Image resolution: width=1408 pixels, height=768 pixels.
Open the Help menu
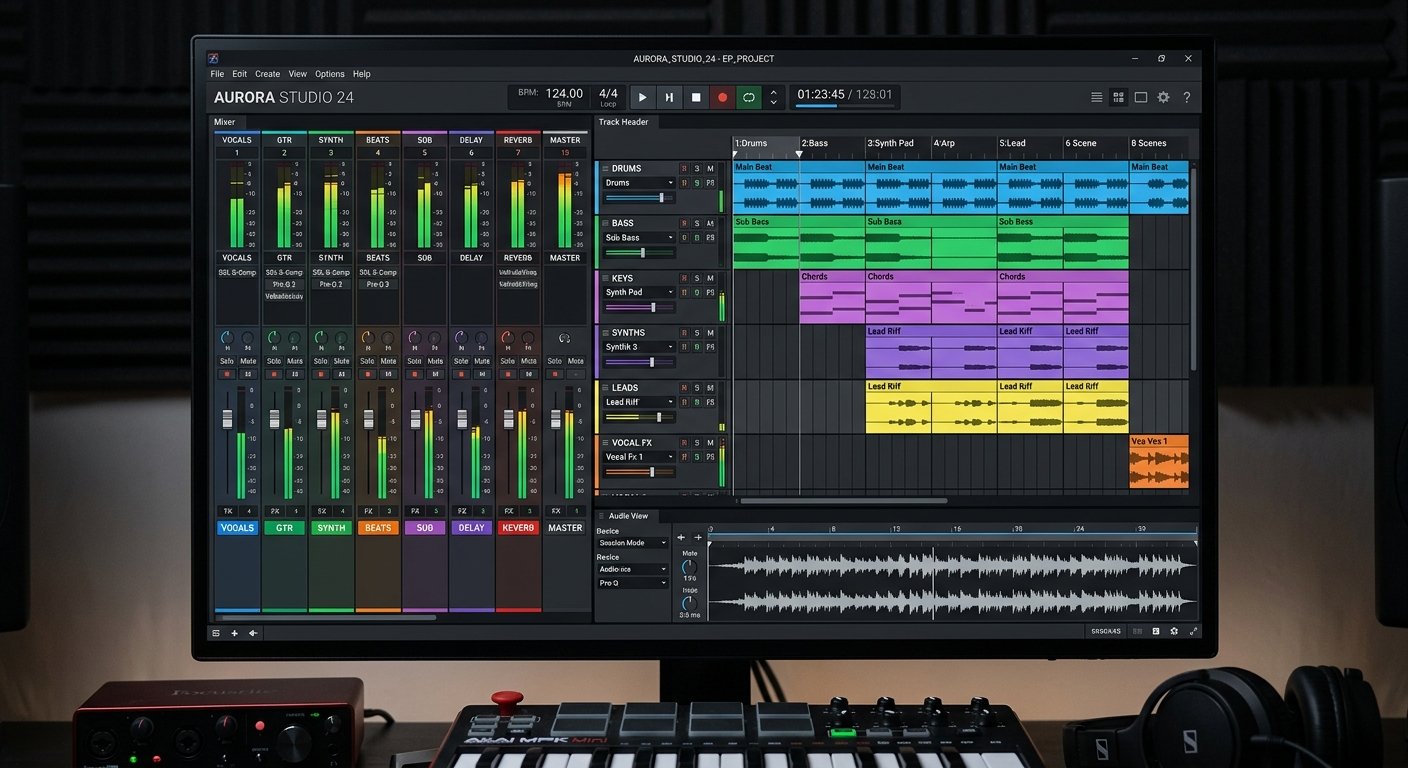[362, 74]
